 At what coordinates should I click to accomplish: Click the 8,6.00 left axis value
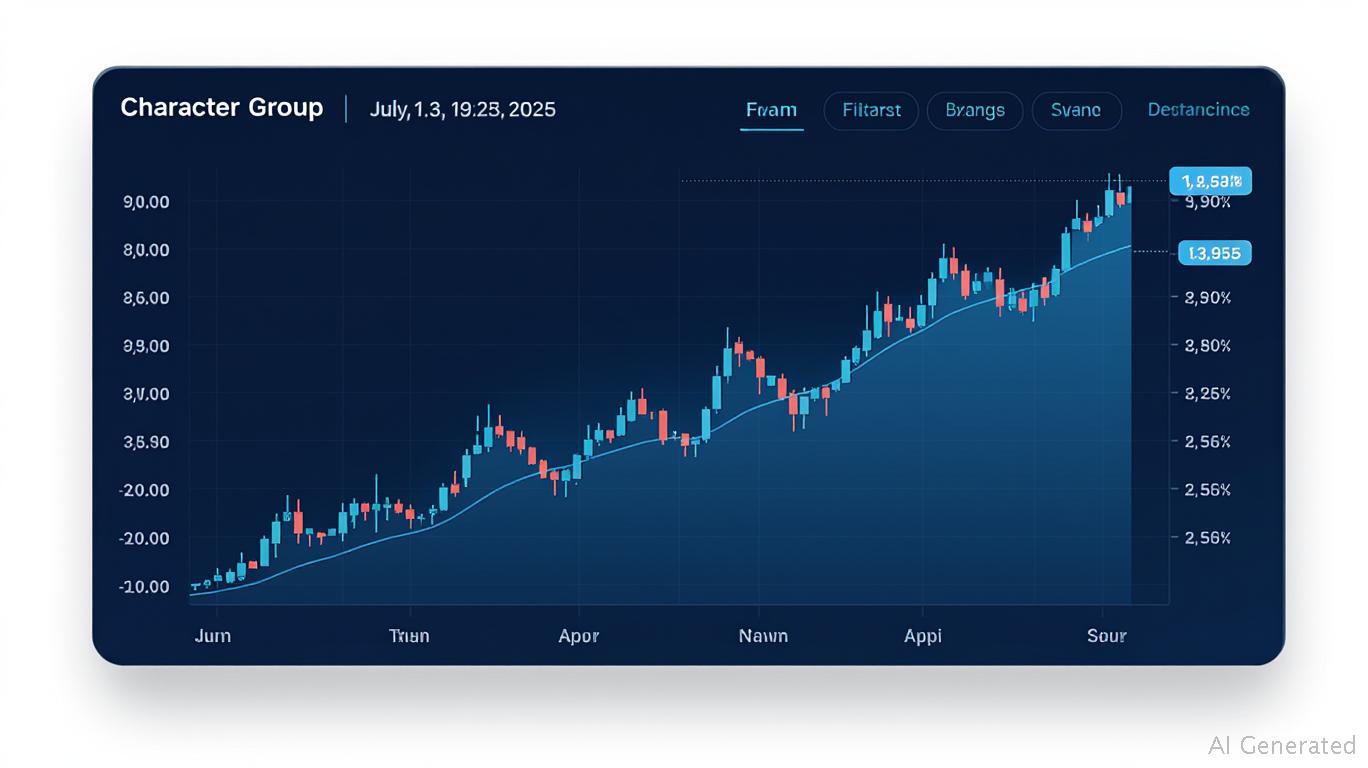click(x=145, y=298)
